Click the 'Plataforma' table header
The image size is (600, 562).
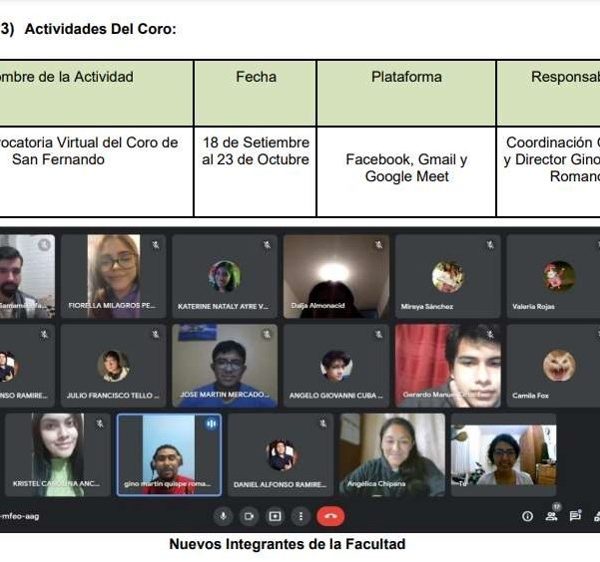(406, 77)
